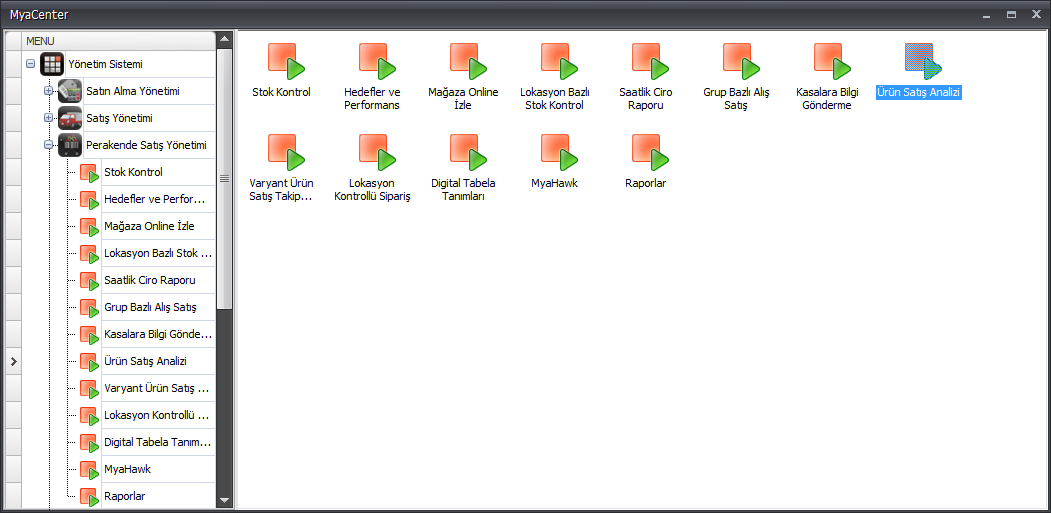Open Mağaza Online İzle icon in main panel
The height and width of the screenshot is (513, 1051).
click(469, 61)
